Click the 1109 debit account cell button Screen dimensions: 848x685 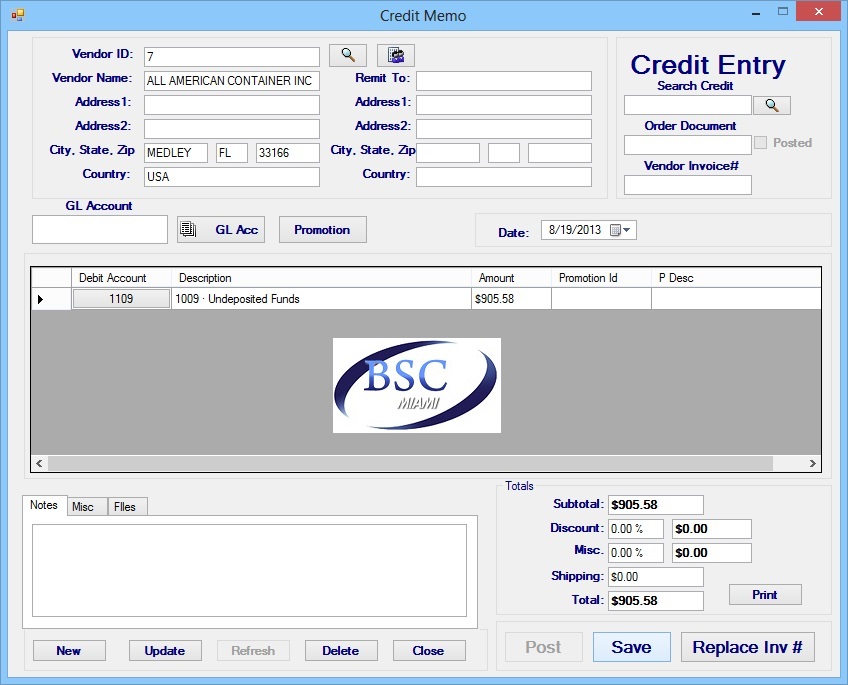coord(121,298)
